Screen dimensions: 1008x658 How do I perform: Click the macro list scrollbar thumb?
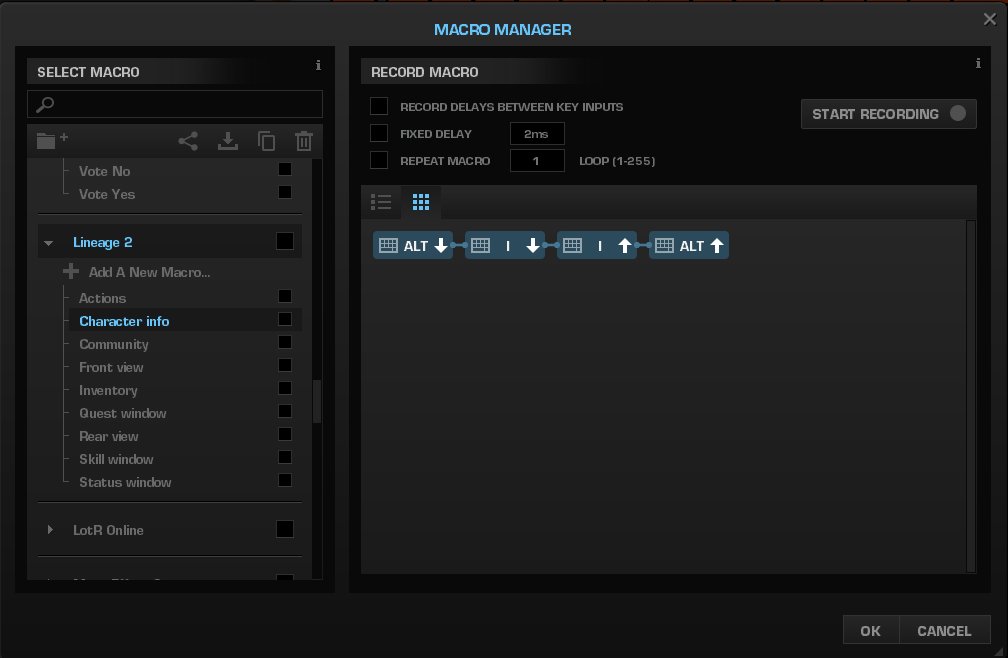click(x=317, y=402)
